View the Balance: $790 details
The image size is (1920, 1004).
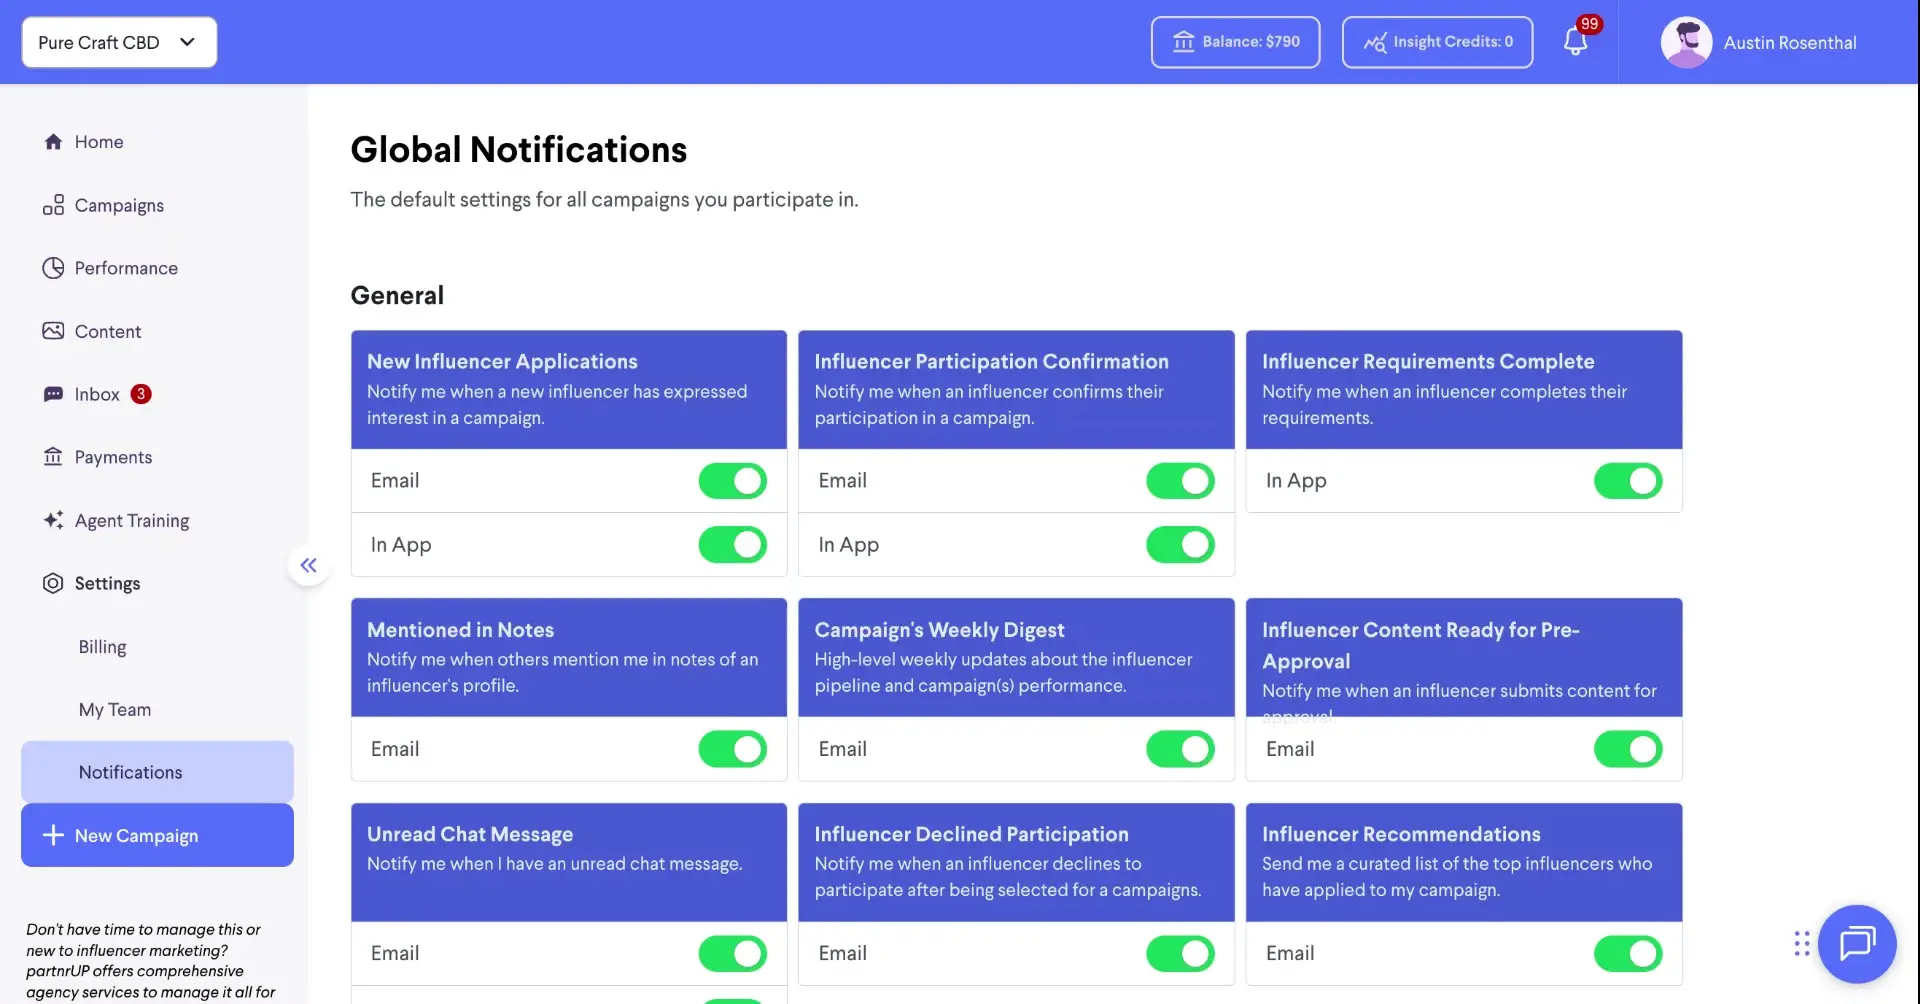click(1235, 42)
